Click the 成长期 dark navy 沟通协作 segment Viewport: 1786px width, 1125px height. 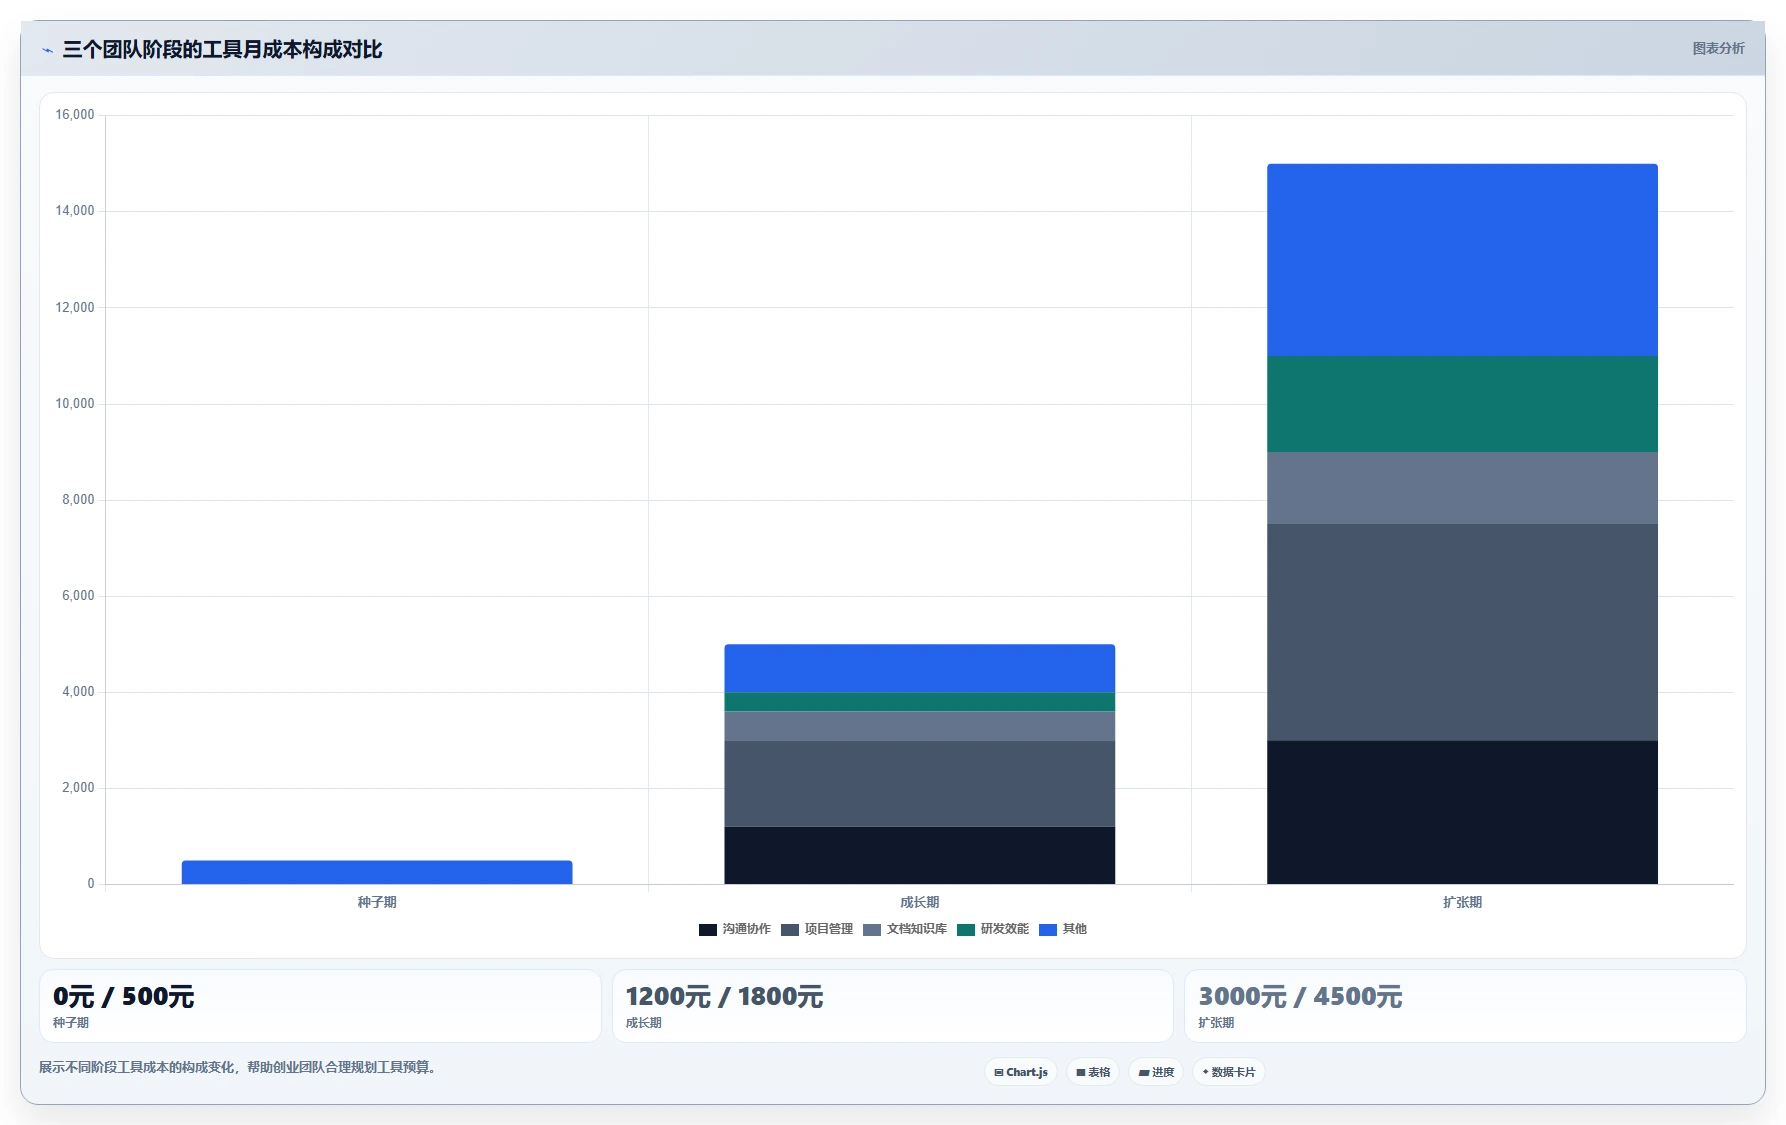coord(920,855)
